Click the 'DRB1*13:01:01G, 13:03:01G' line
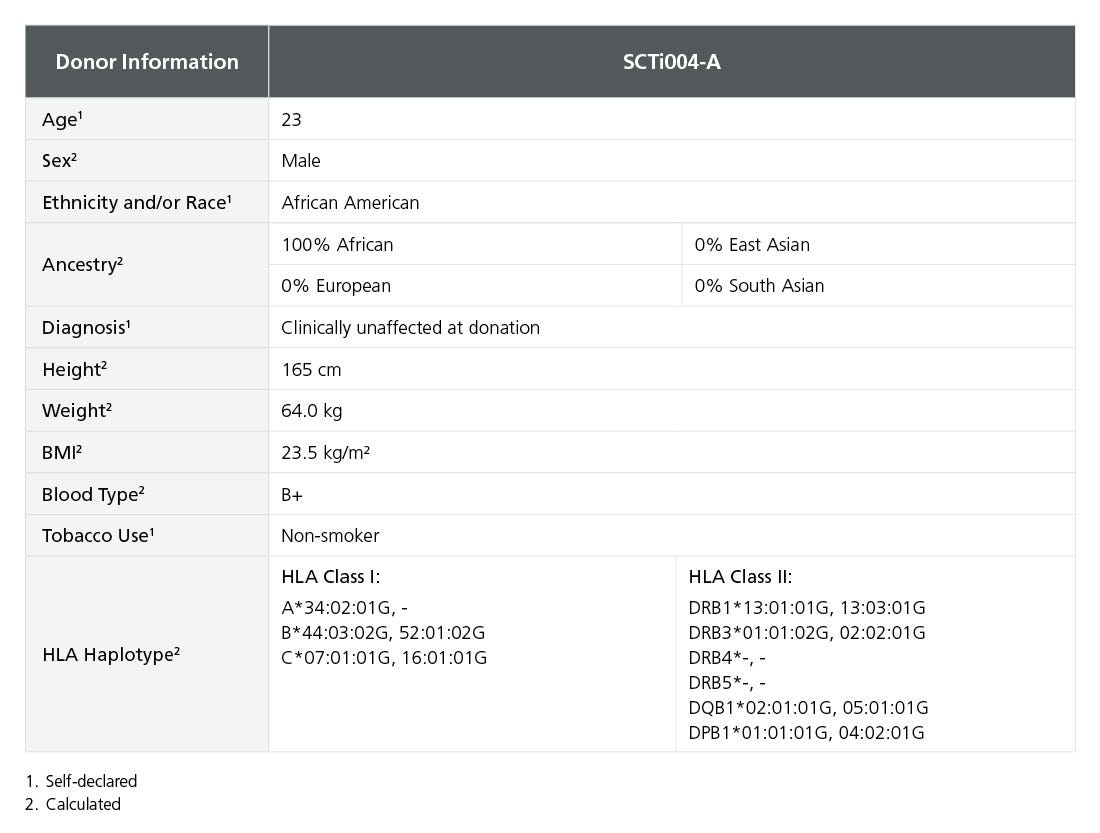Viewport: 1100px width, 833px height. 807,608
